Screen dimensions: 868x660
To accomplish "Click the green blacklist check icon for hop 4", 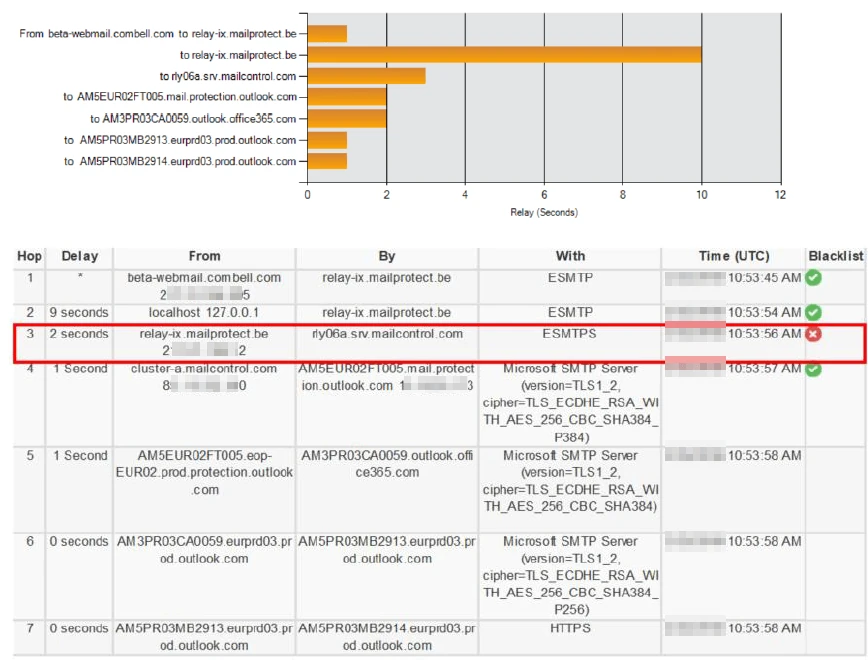I will [x=813, y=369].
